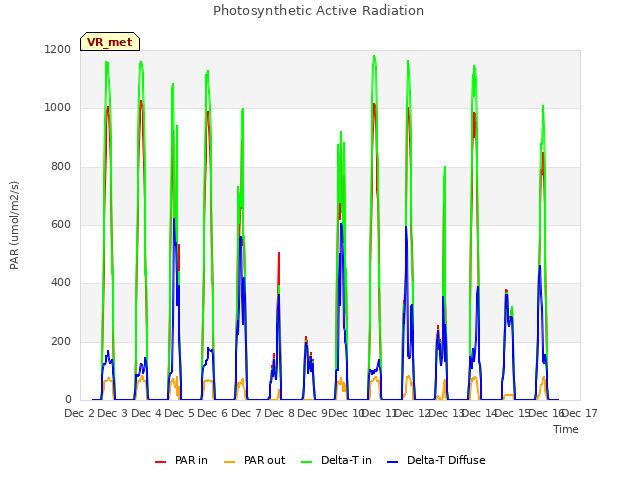
Task: Select the 'PAR in' legend label
Action: coord(191,460)
